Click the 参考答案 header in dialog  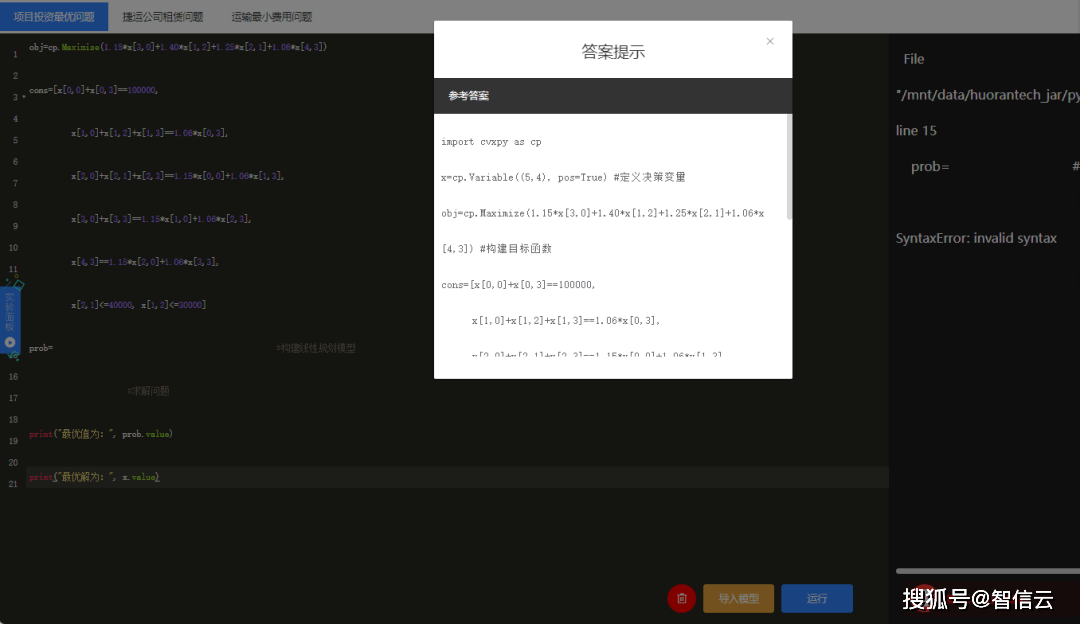[469, 96]
